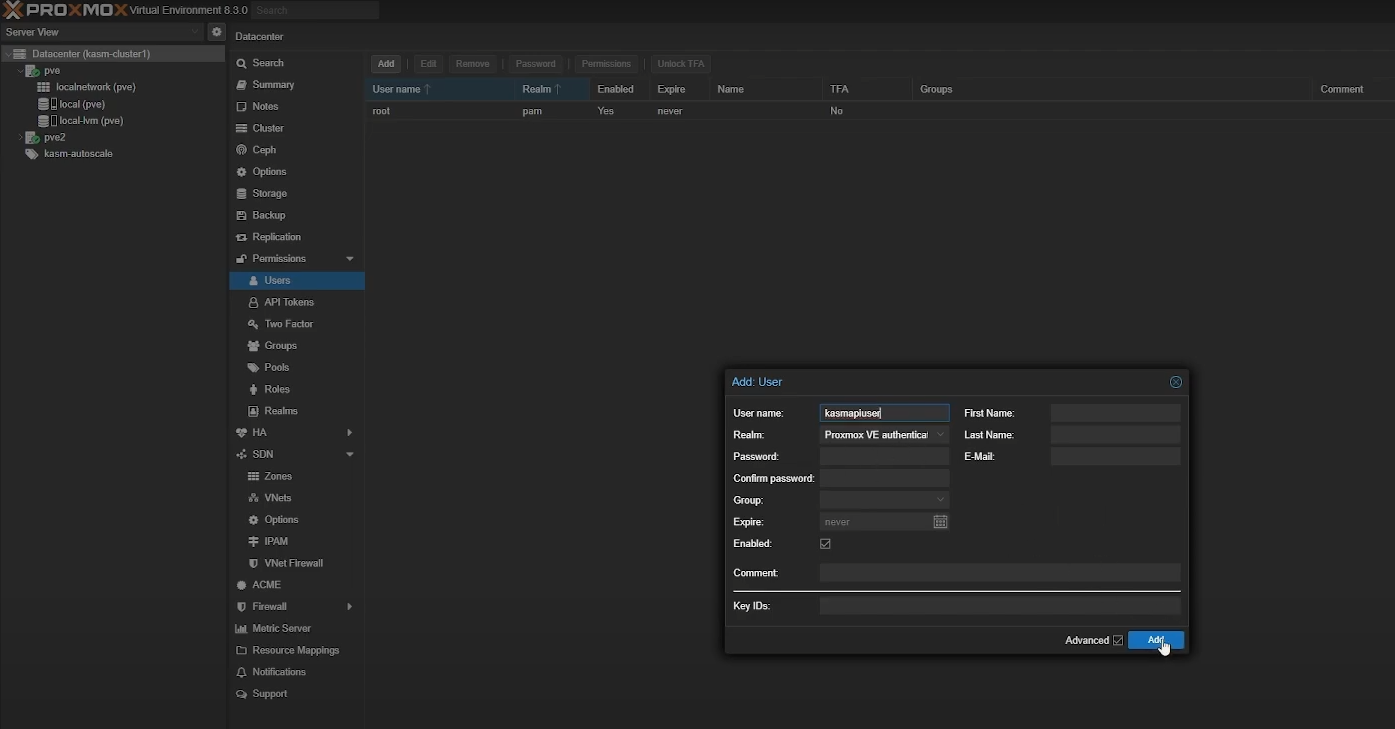This screenshot has width=1395, height=729.
Task: Uncheck the Enabled checkbox
Action: coord(825,544)
